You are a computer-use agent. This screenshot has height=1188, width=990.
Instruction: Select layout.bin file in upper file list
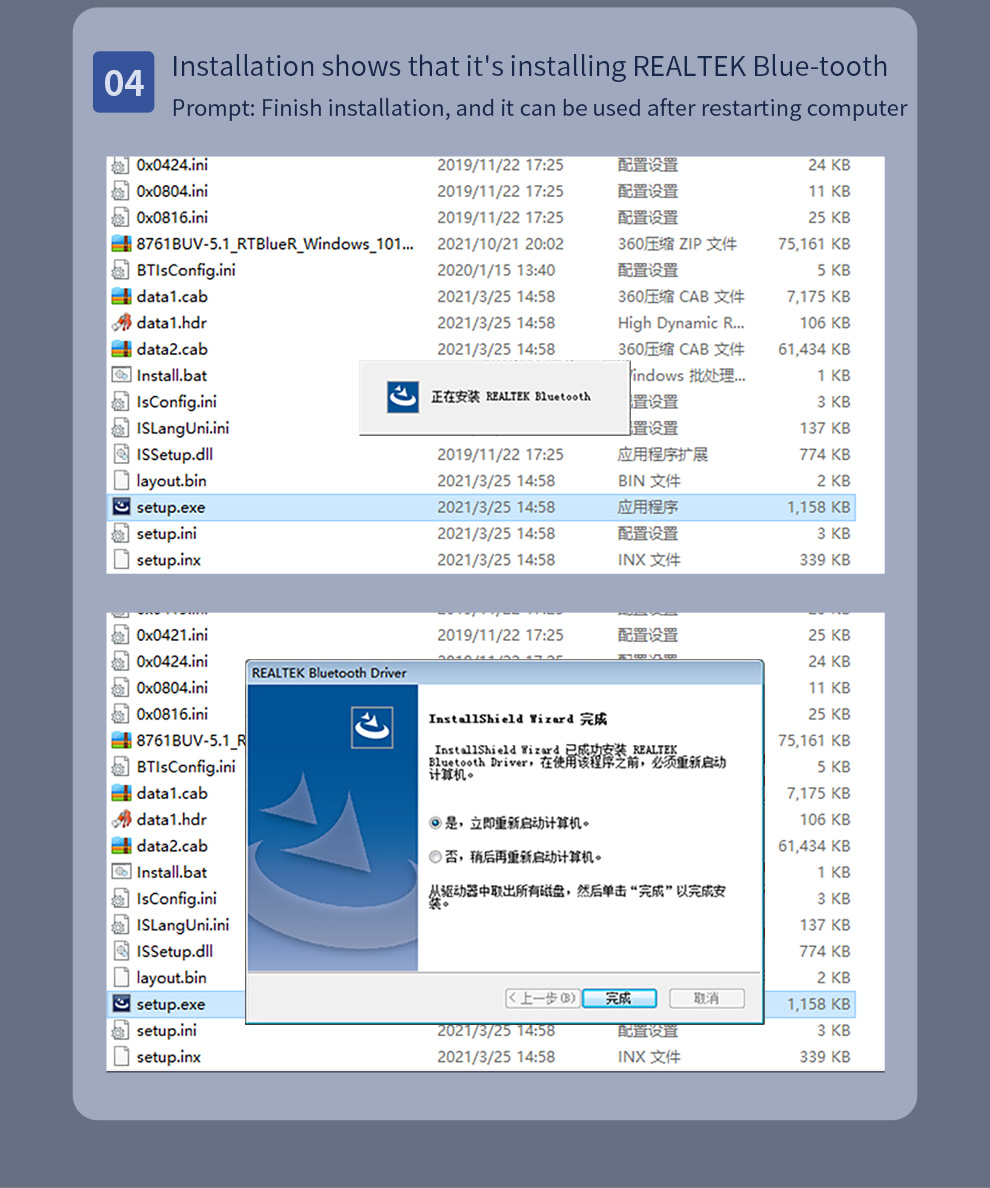pos(171,481)
